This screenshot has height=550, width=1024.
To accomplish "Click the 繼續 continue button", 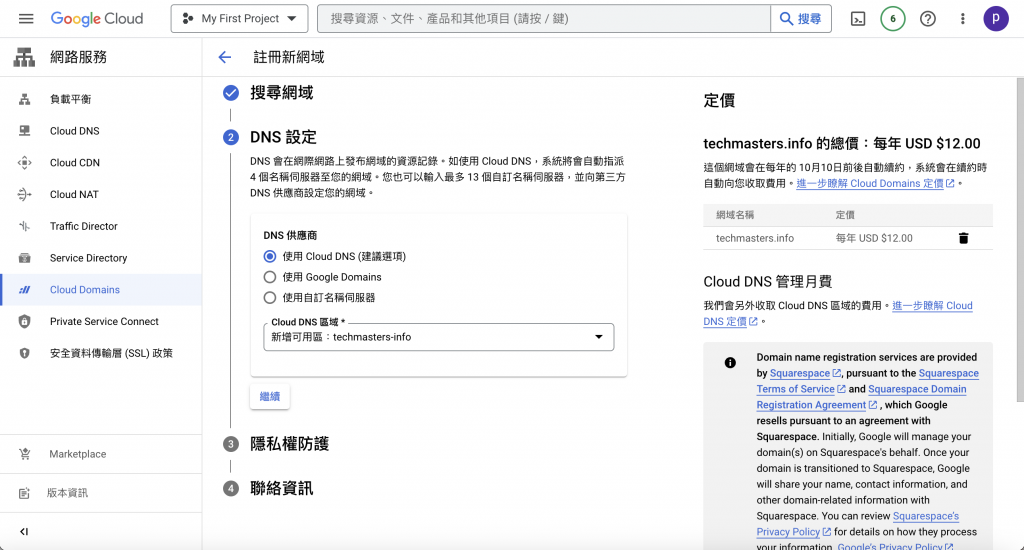I will (270, 396).
